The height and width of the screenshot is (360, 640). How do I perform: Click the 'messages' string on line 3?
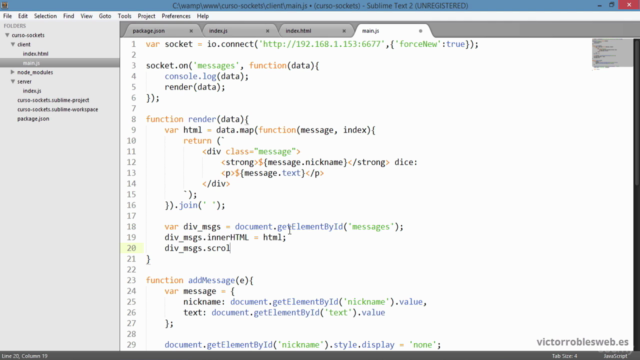pos(216,66)
